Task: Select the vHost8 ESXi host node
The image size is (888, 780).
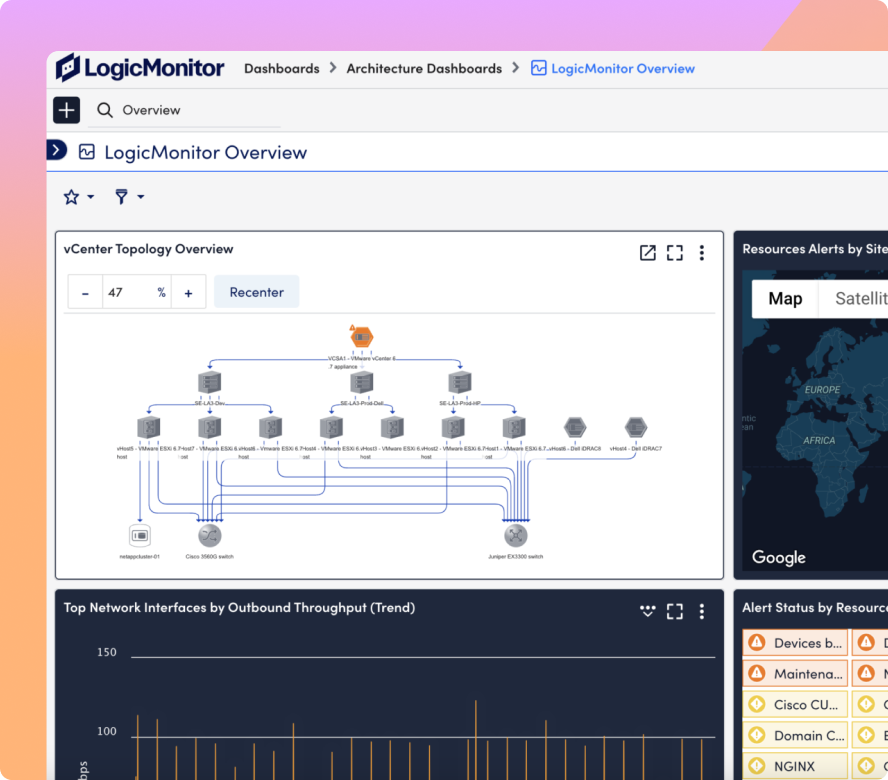Action: click(x=271, y=427)
